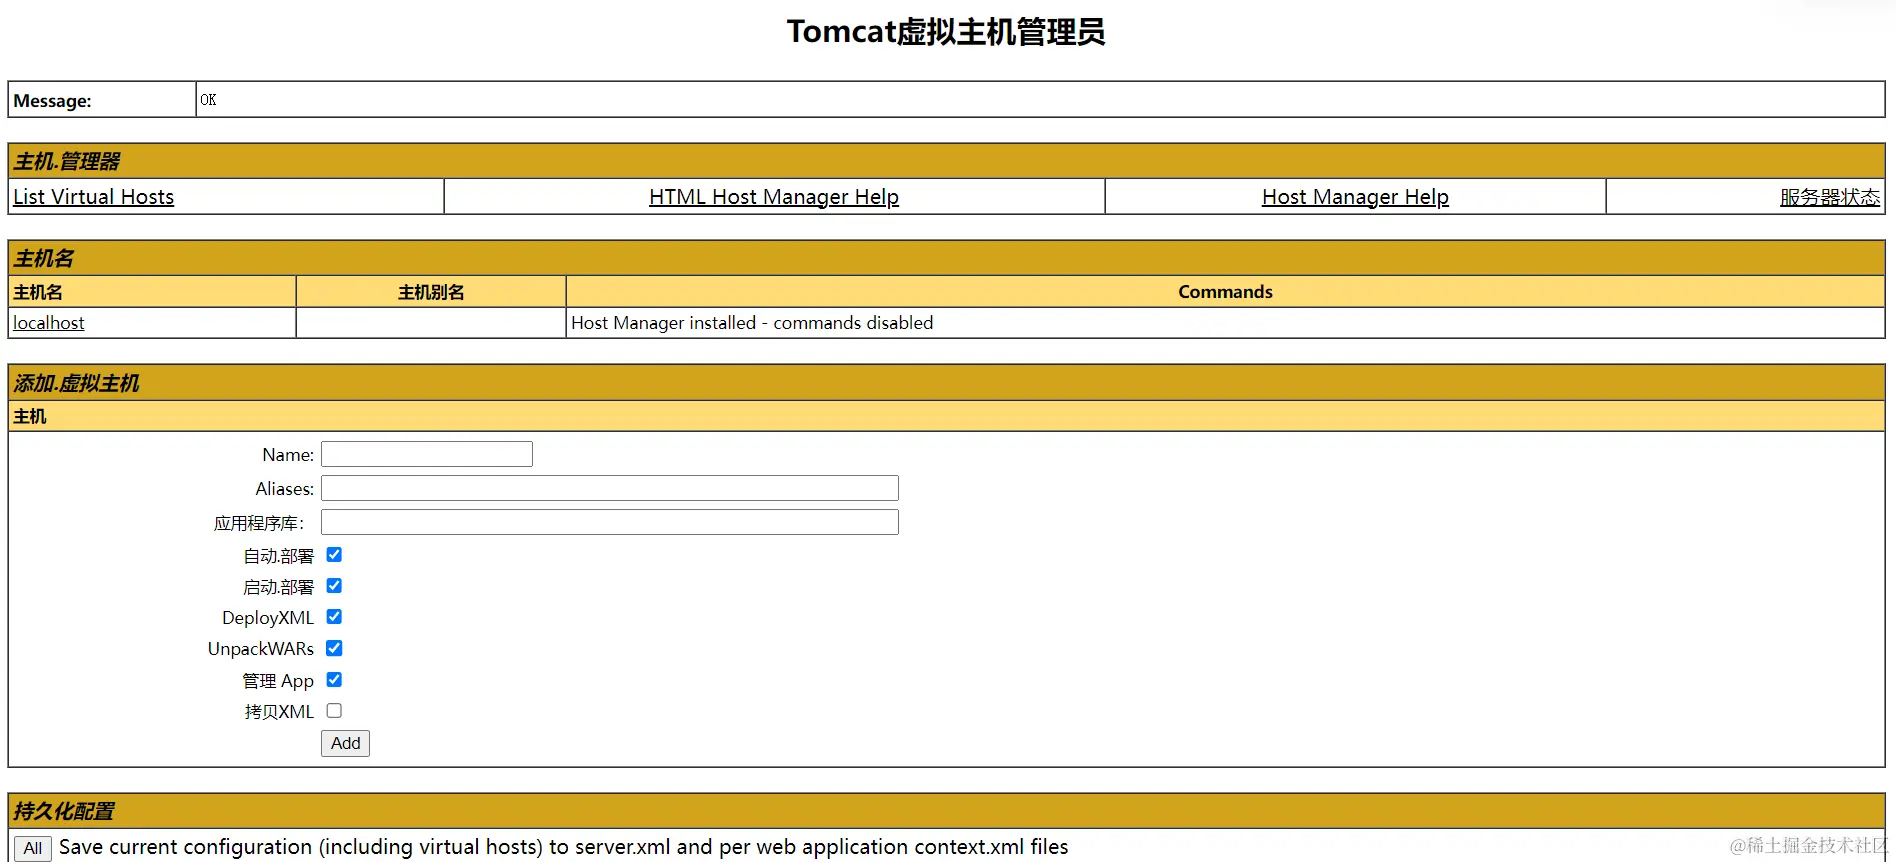
Task: Select the OK message text
Action: [x=208, y=100]
